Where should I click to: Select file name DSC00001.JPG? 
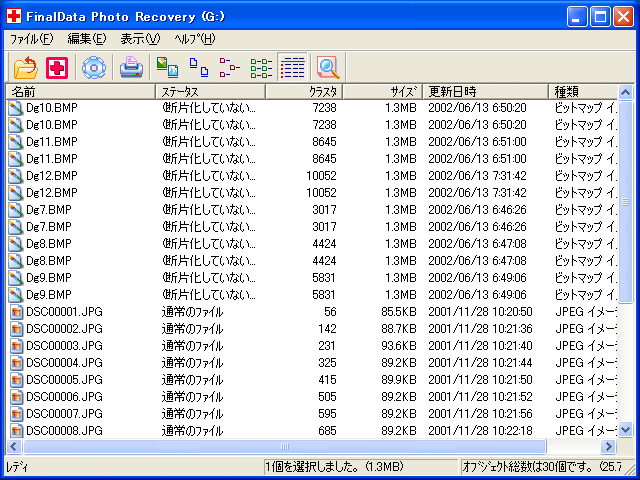tap(64, 312)
